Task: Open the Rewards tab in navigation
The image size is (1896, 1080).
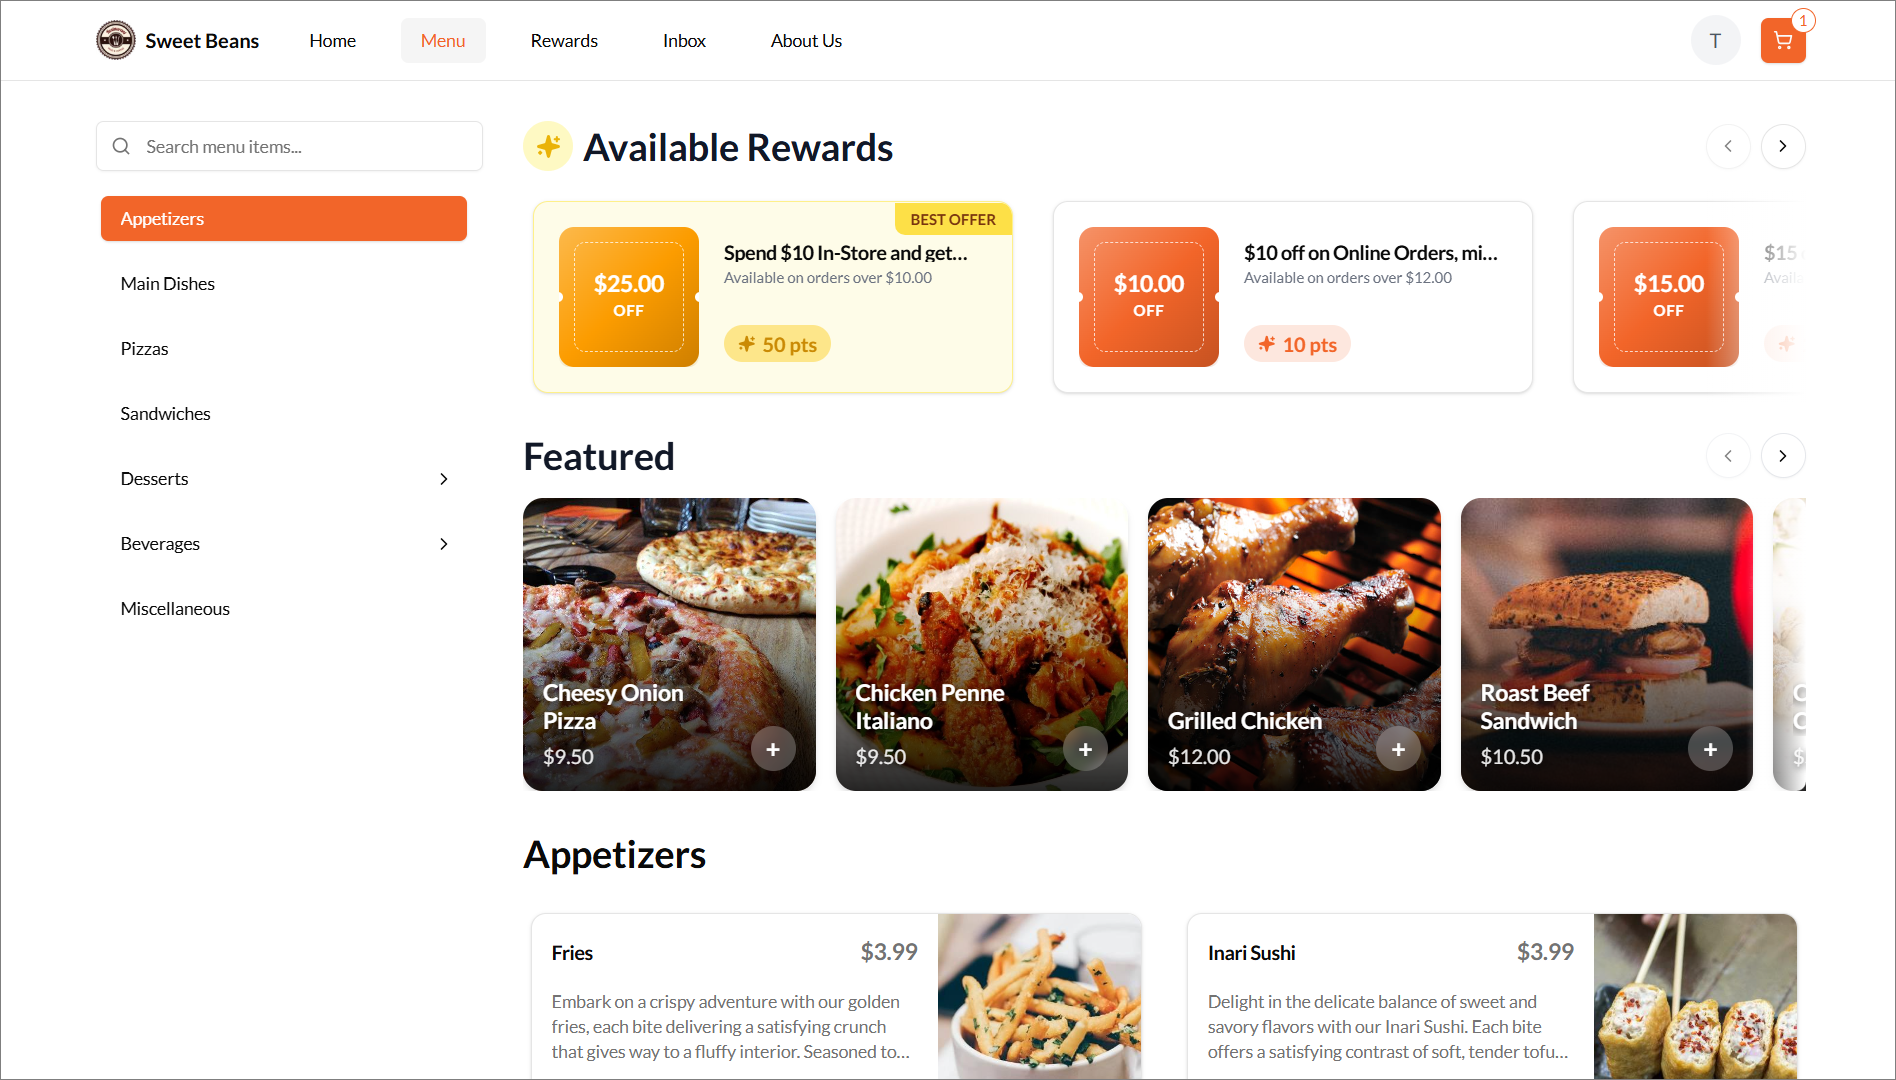Action: 564,41
